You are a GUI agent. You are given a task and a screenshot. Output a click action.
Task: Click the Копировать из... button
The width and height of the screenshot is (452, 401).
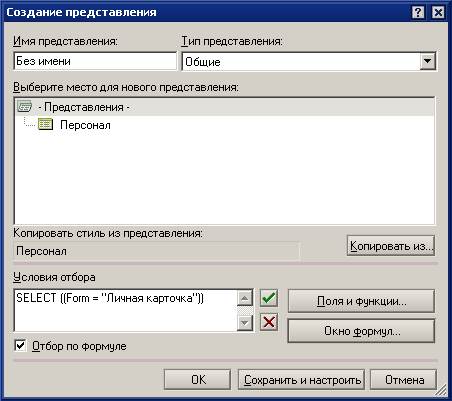[x=391, y=246]
